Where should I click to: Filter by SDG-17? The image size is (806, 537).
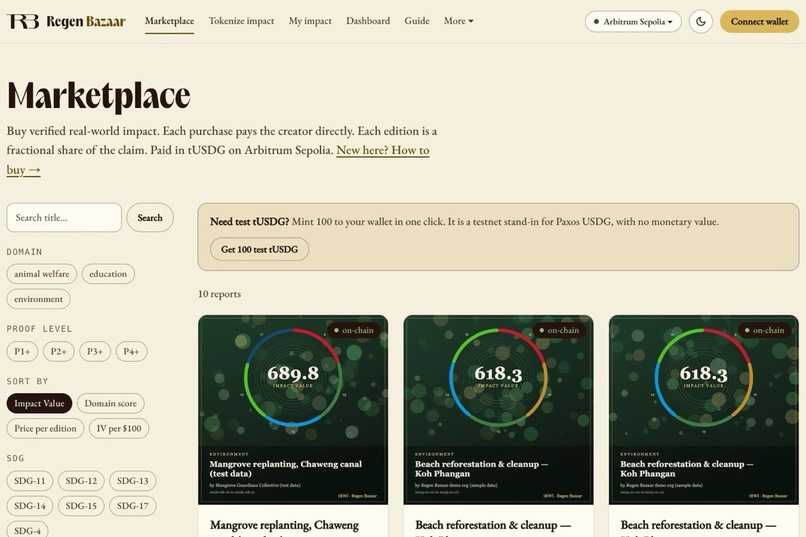[133, 506]
